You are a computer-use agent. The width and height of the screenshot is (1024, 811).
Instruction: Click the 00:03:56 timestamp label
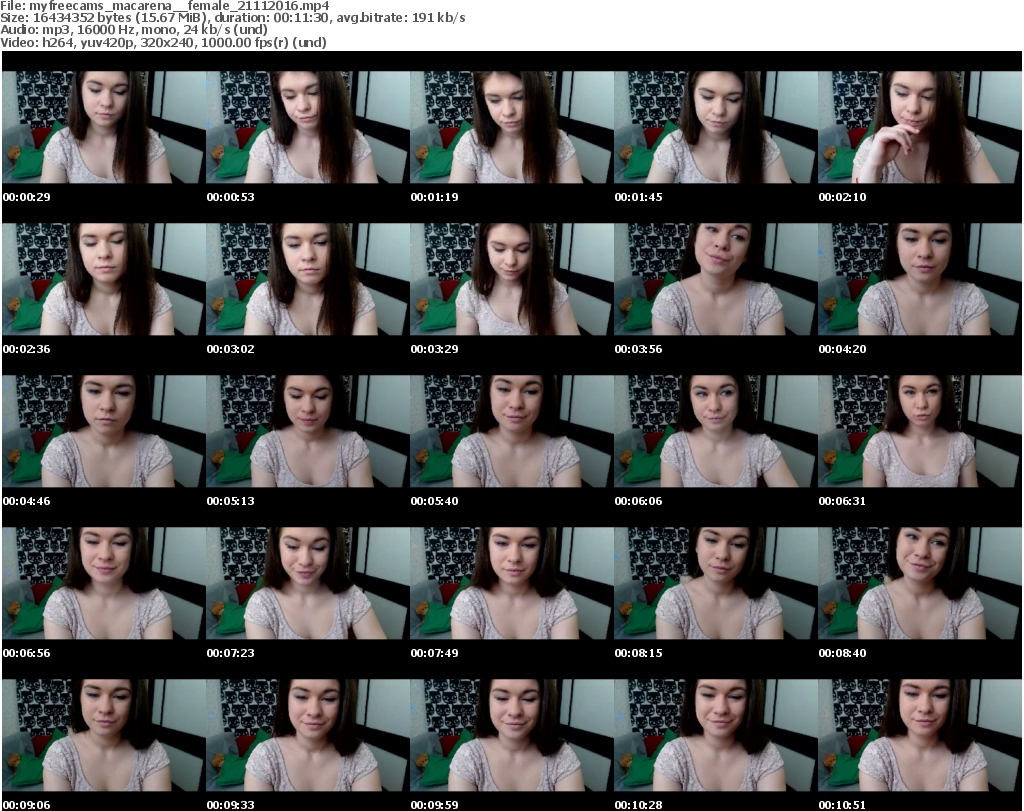638,349
